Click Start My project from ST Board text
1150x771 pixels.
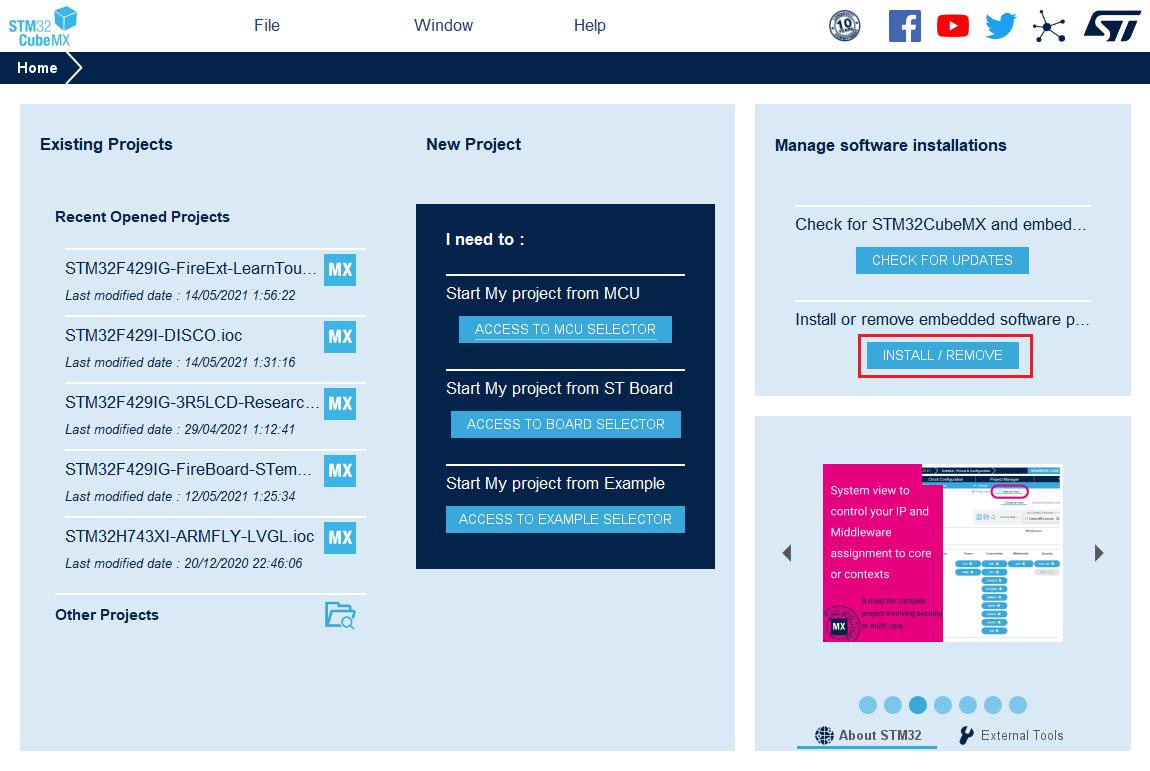pyautogui.click(x=559, y=389)
